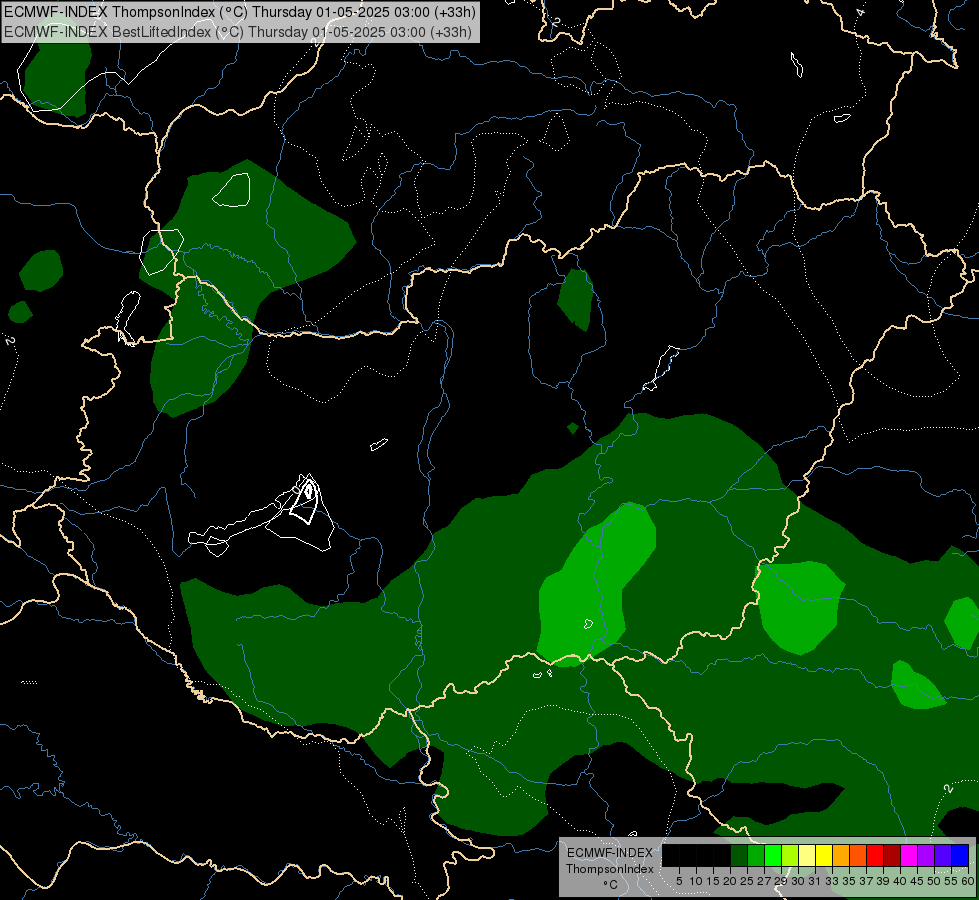Click the contour label 4 near top right
The width and height of the screenshot is (979, 900).
(860, 12)
